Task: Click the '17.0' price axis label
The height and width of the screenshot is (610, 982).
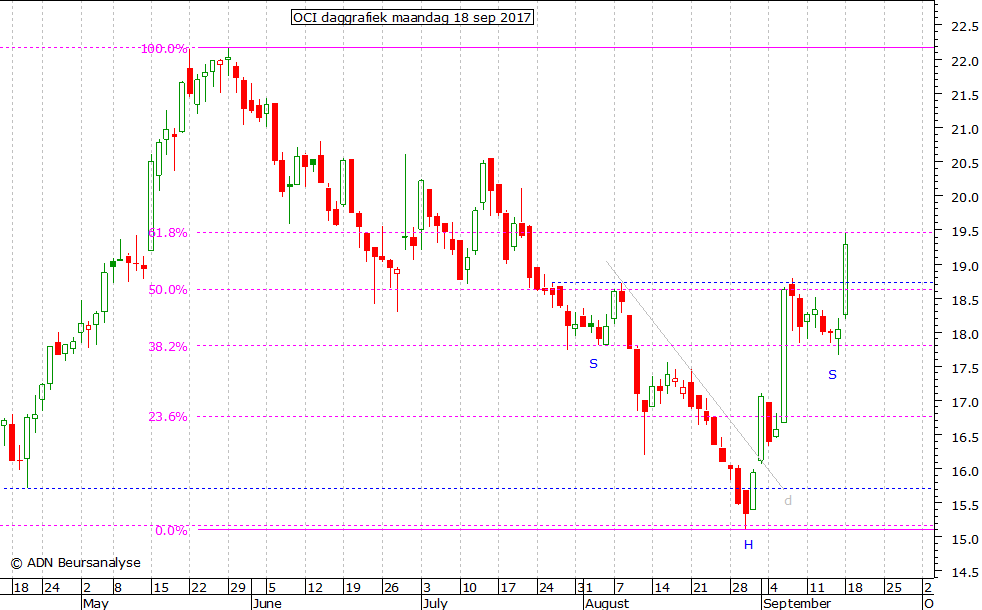Action: coord(964,403)
